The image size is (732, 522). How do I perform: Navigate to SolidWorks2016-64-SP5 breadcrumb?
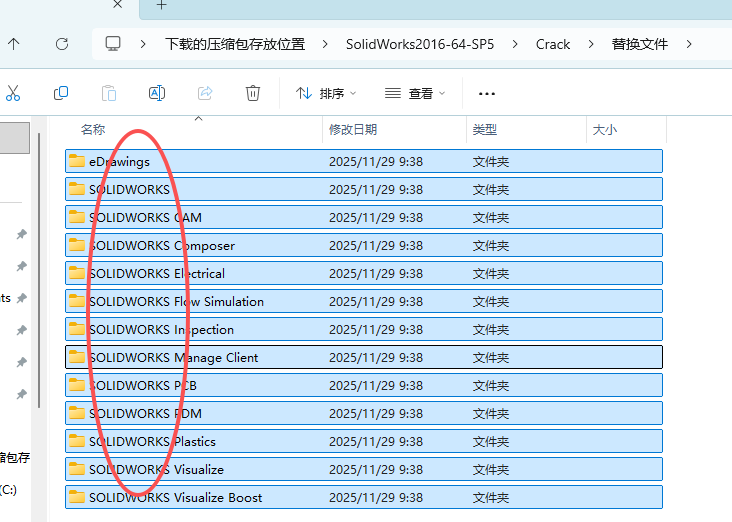420,44
